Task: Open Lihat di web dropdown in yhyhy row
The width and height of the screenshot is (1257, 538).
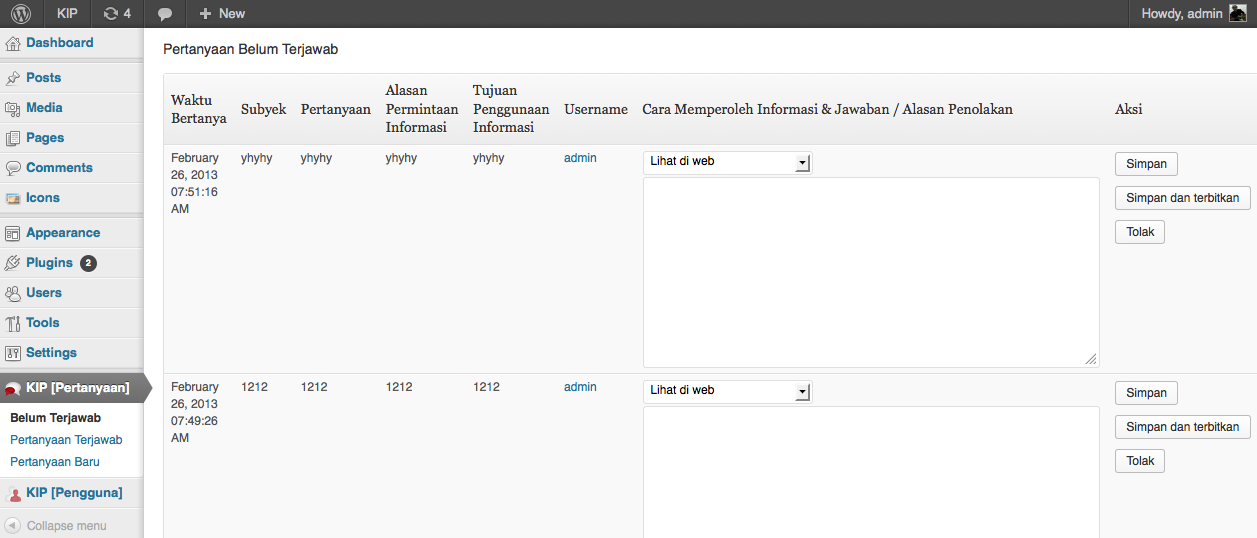Action: coord(727,162)
